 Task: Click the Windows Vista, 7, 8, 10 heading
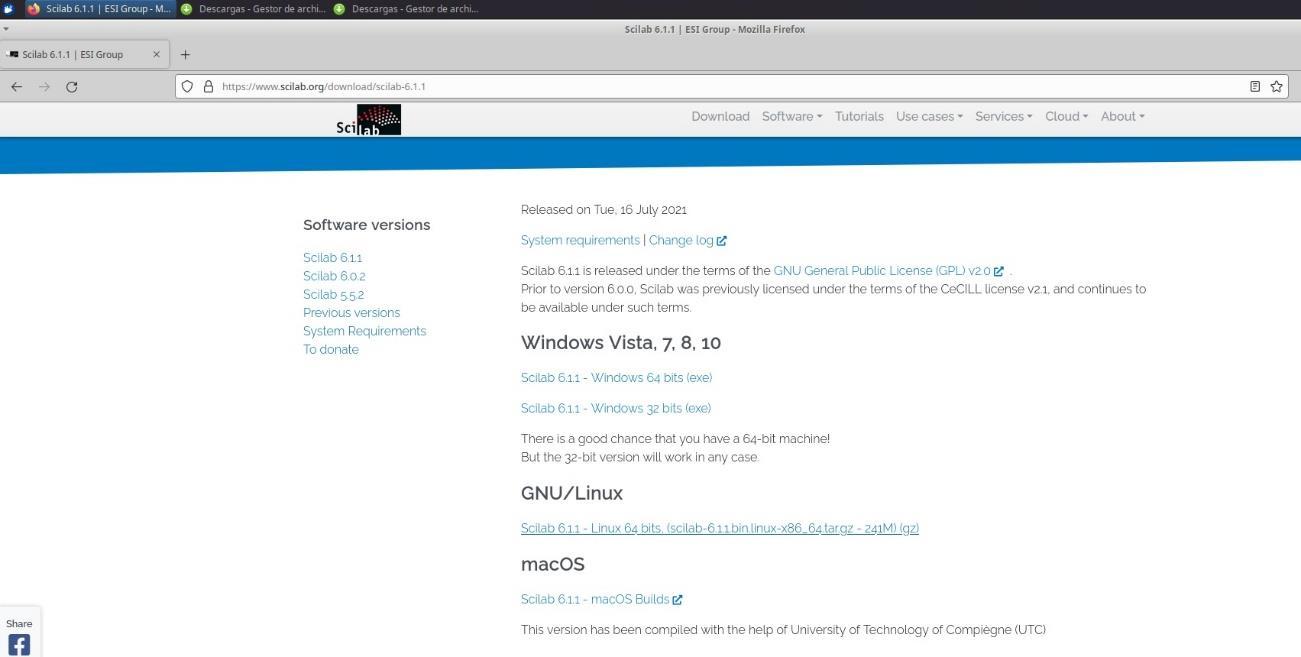[621, 343]
